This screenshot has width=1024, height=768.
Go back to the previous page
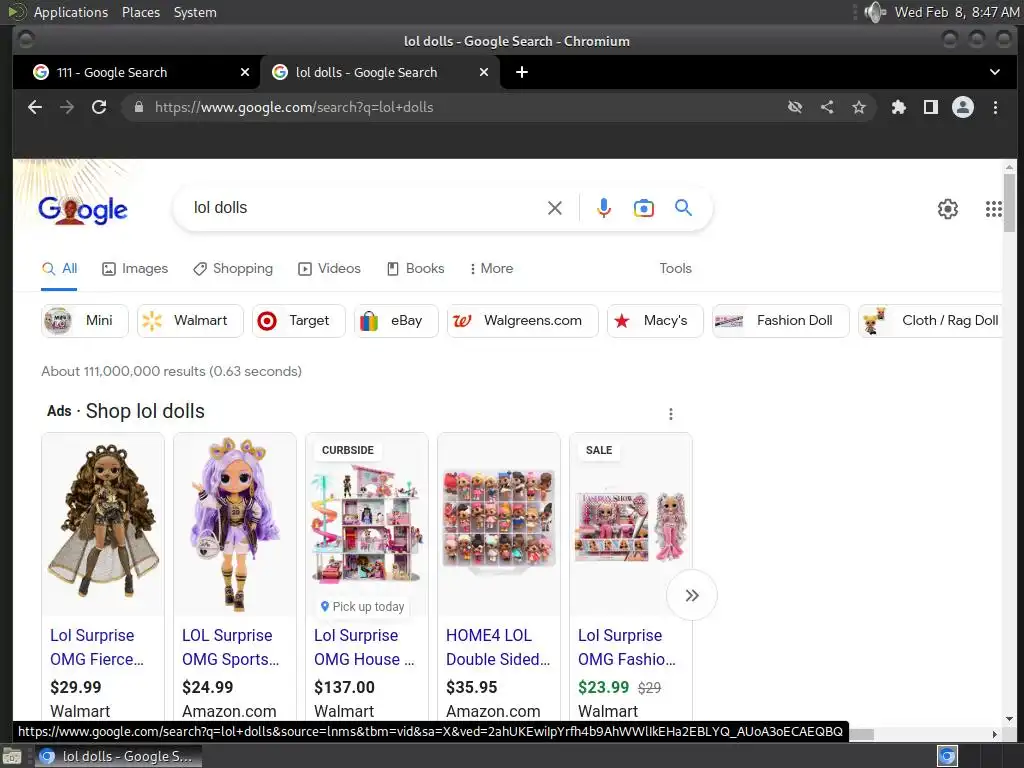[35, 107]
